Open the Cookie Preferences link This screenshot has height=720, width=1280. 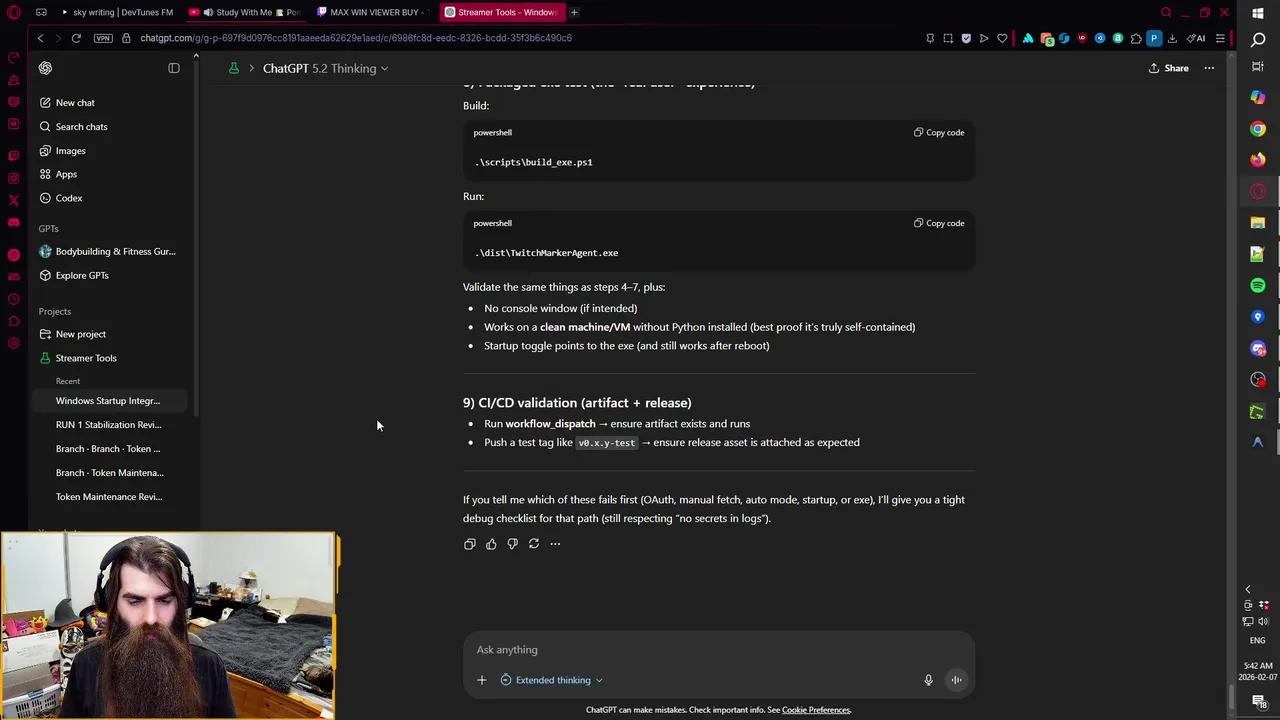click(x=816, y=710)
